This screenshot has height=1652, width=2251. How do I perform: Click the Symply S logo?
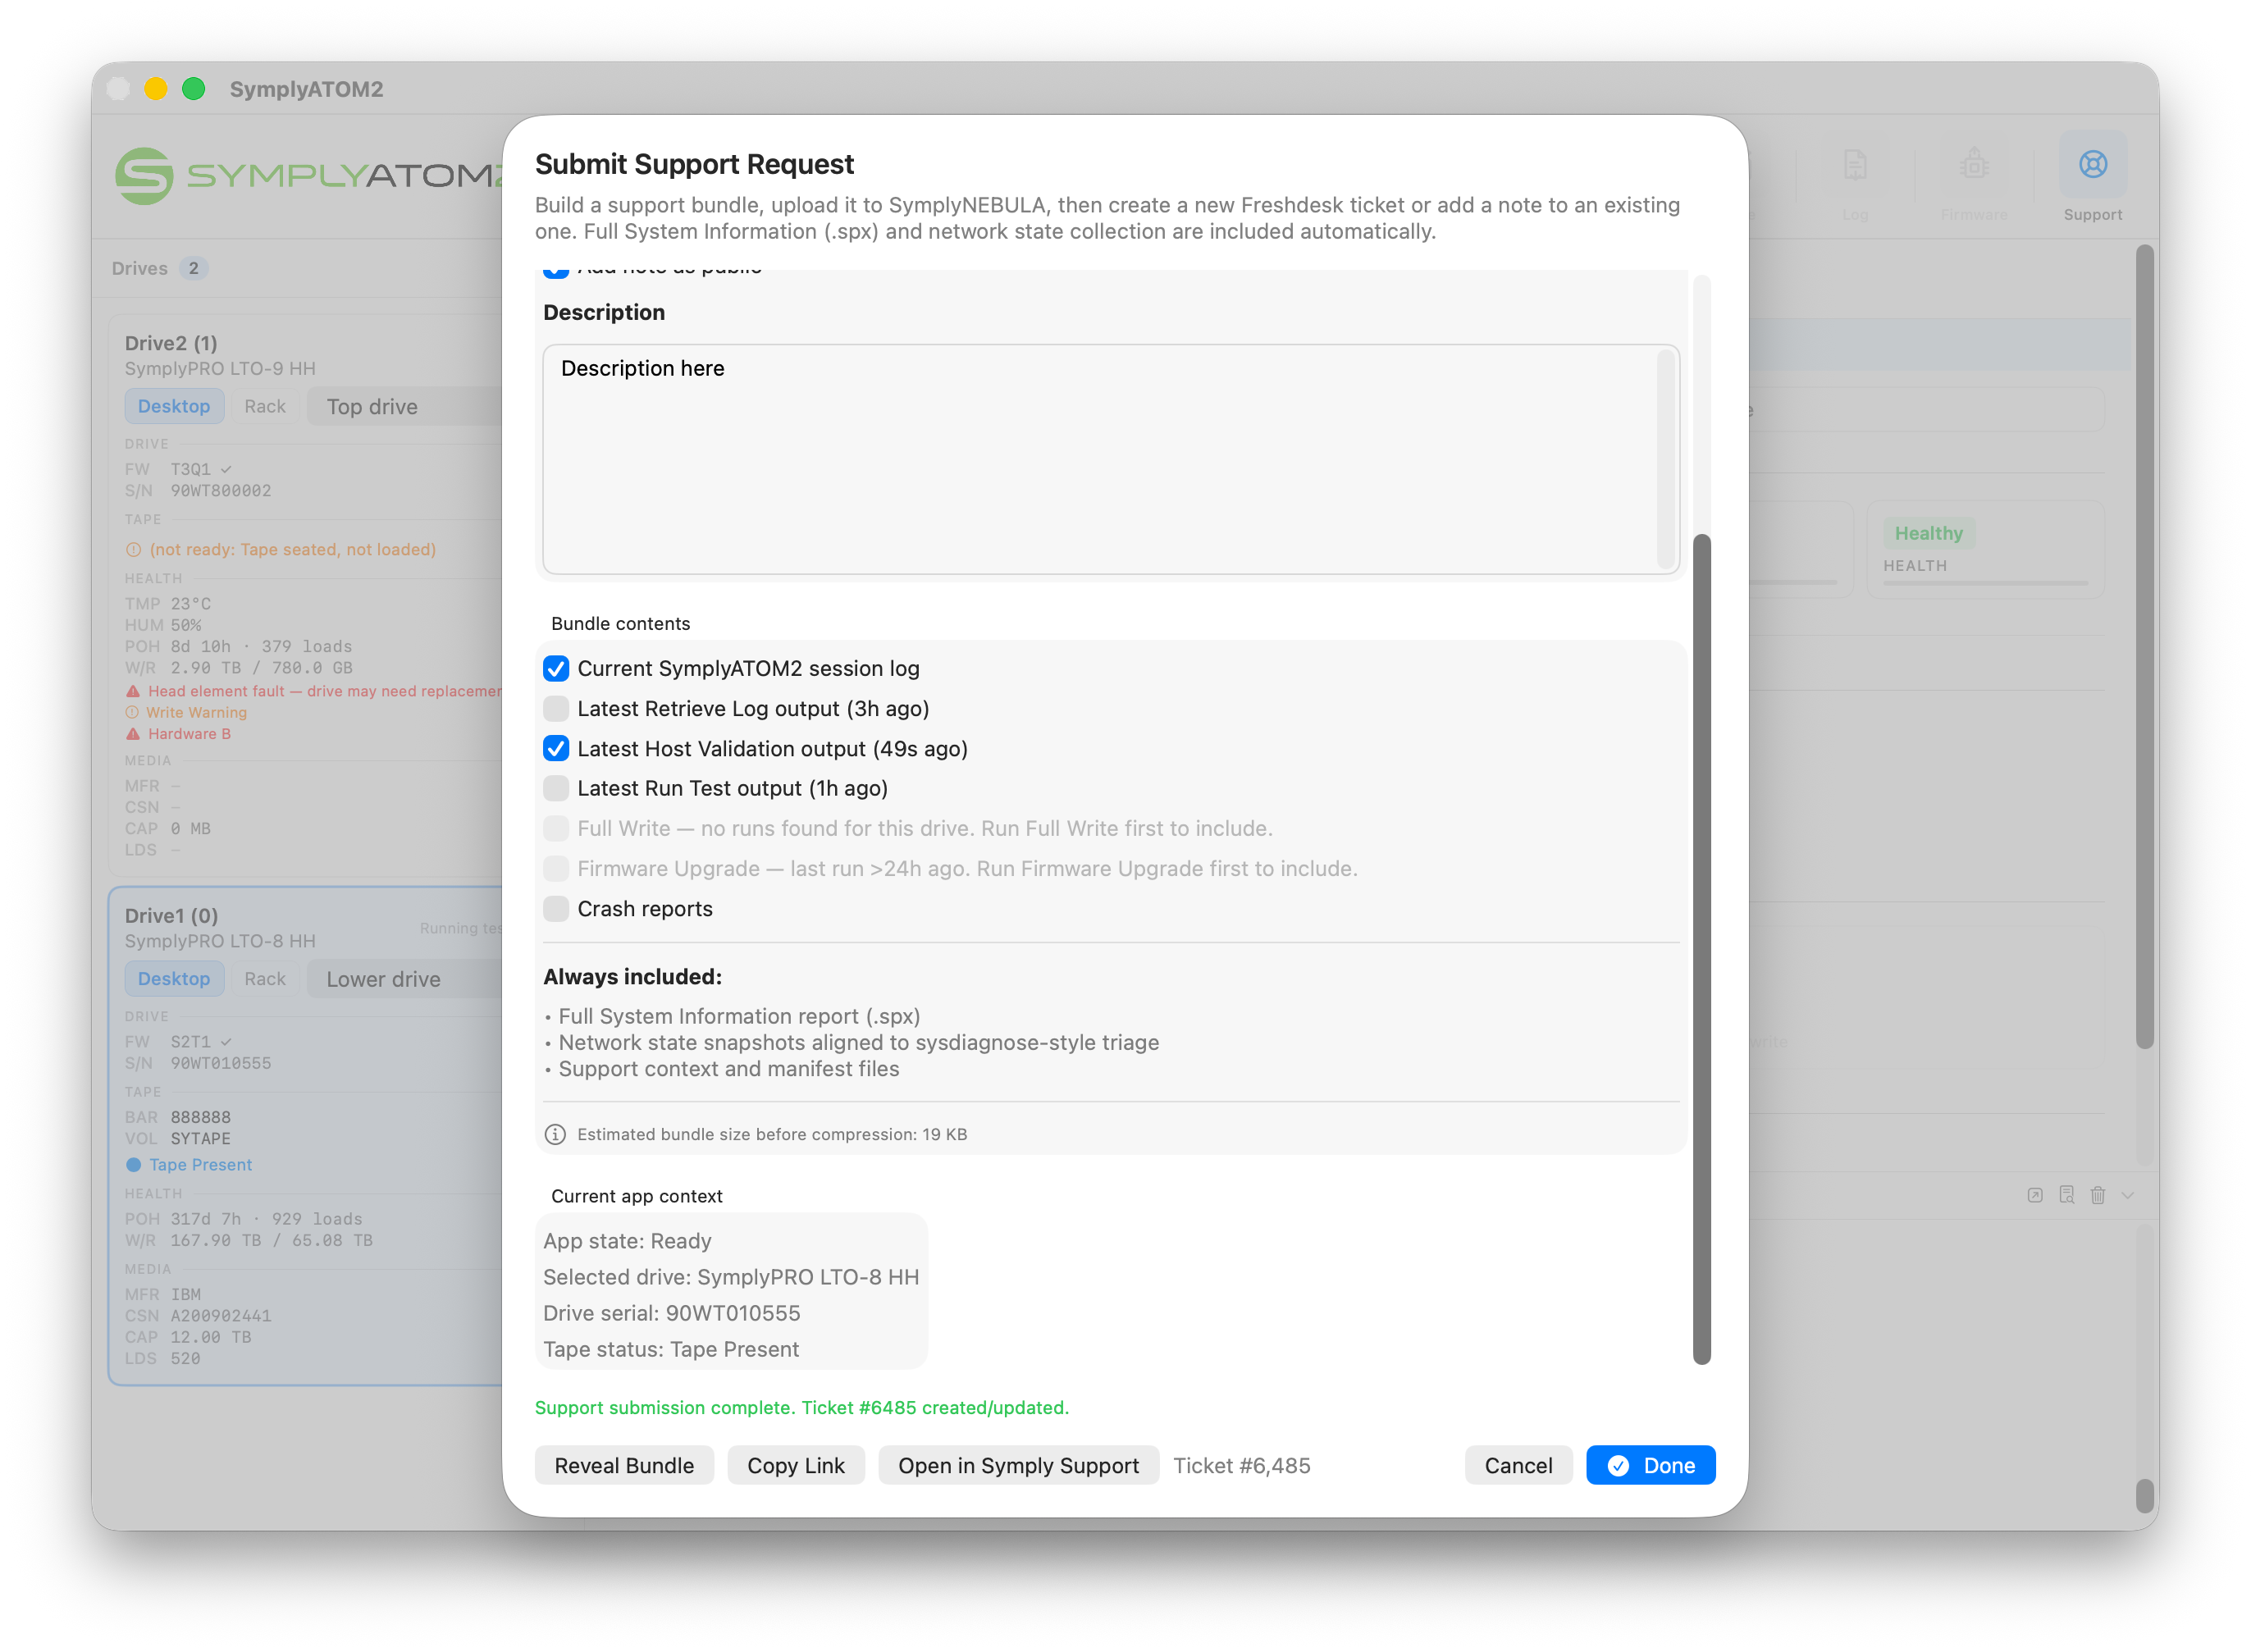click(144, 176)
